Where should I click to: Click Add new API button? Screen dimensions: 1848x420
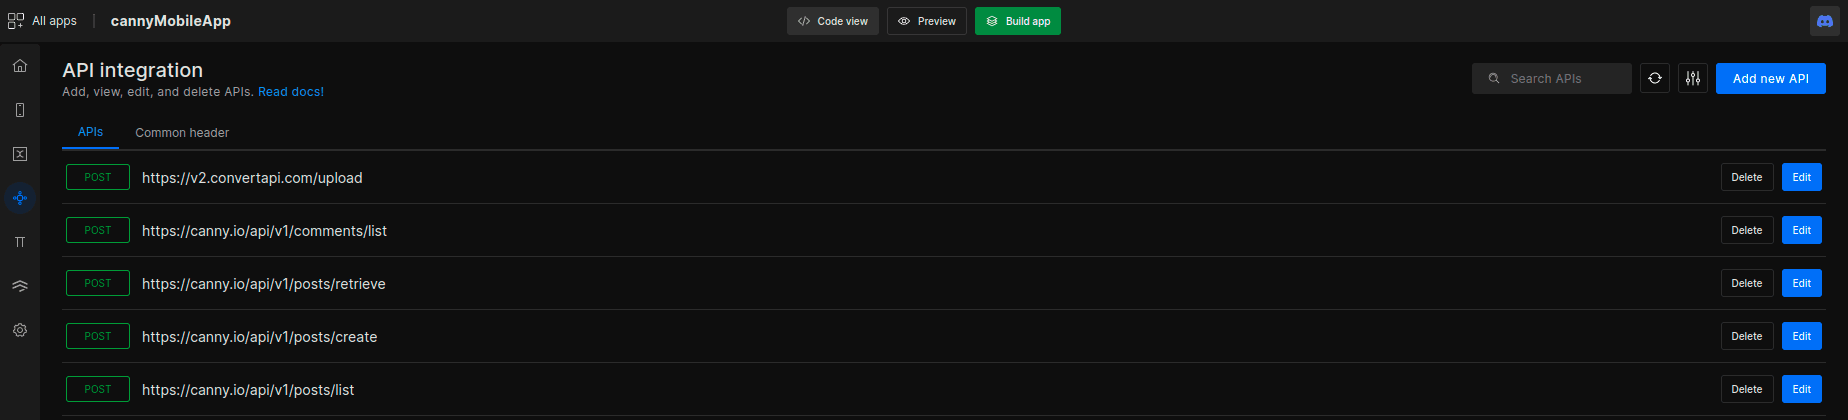pyautogui.click(x=1771, y=78)
